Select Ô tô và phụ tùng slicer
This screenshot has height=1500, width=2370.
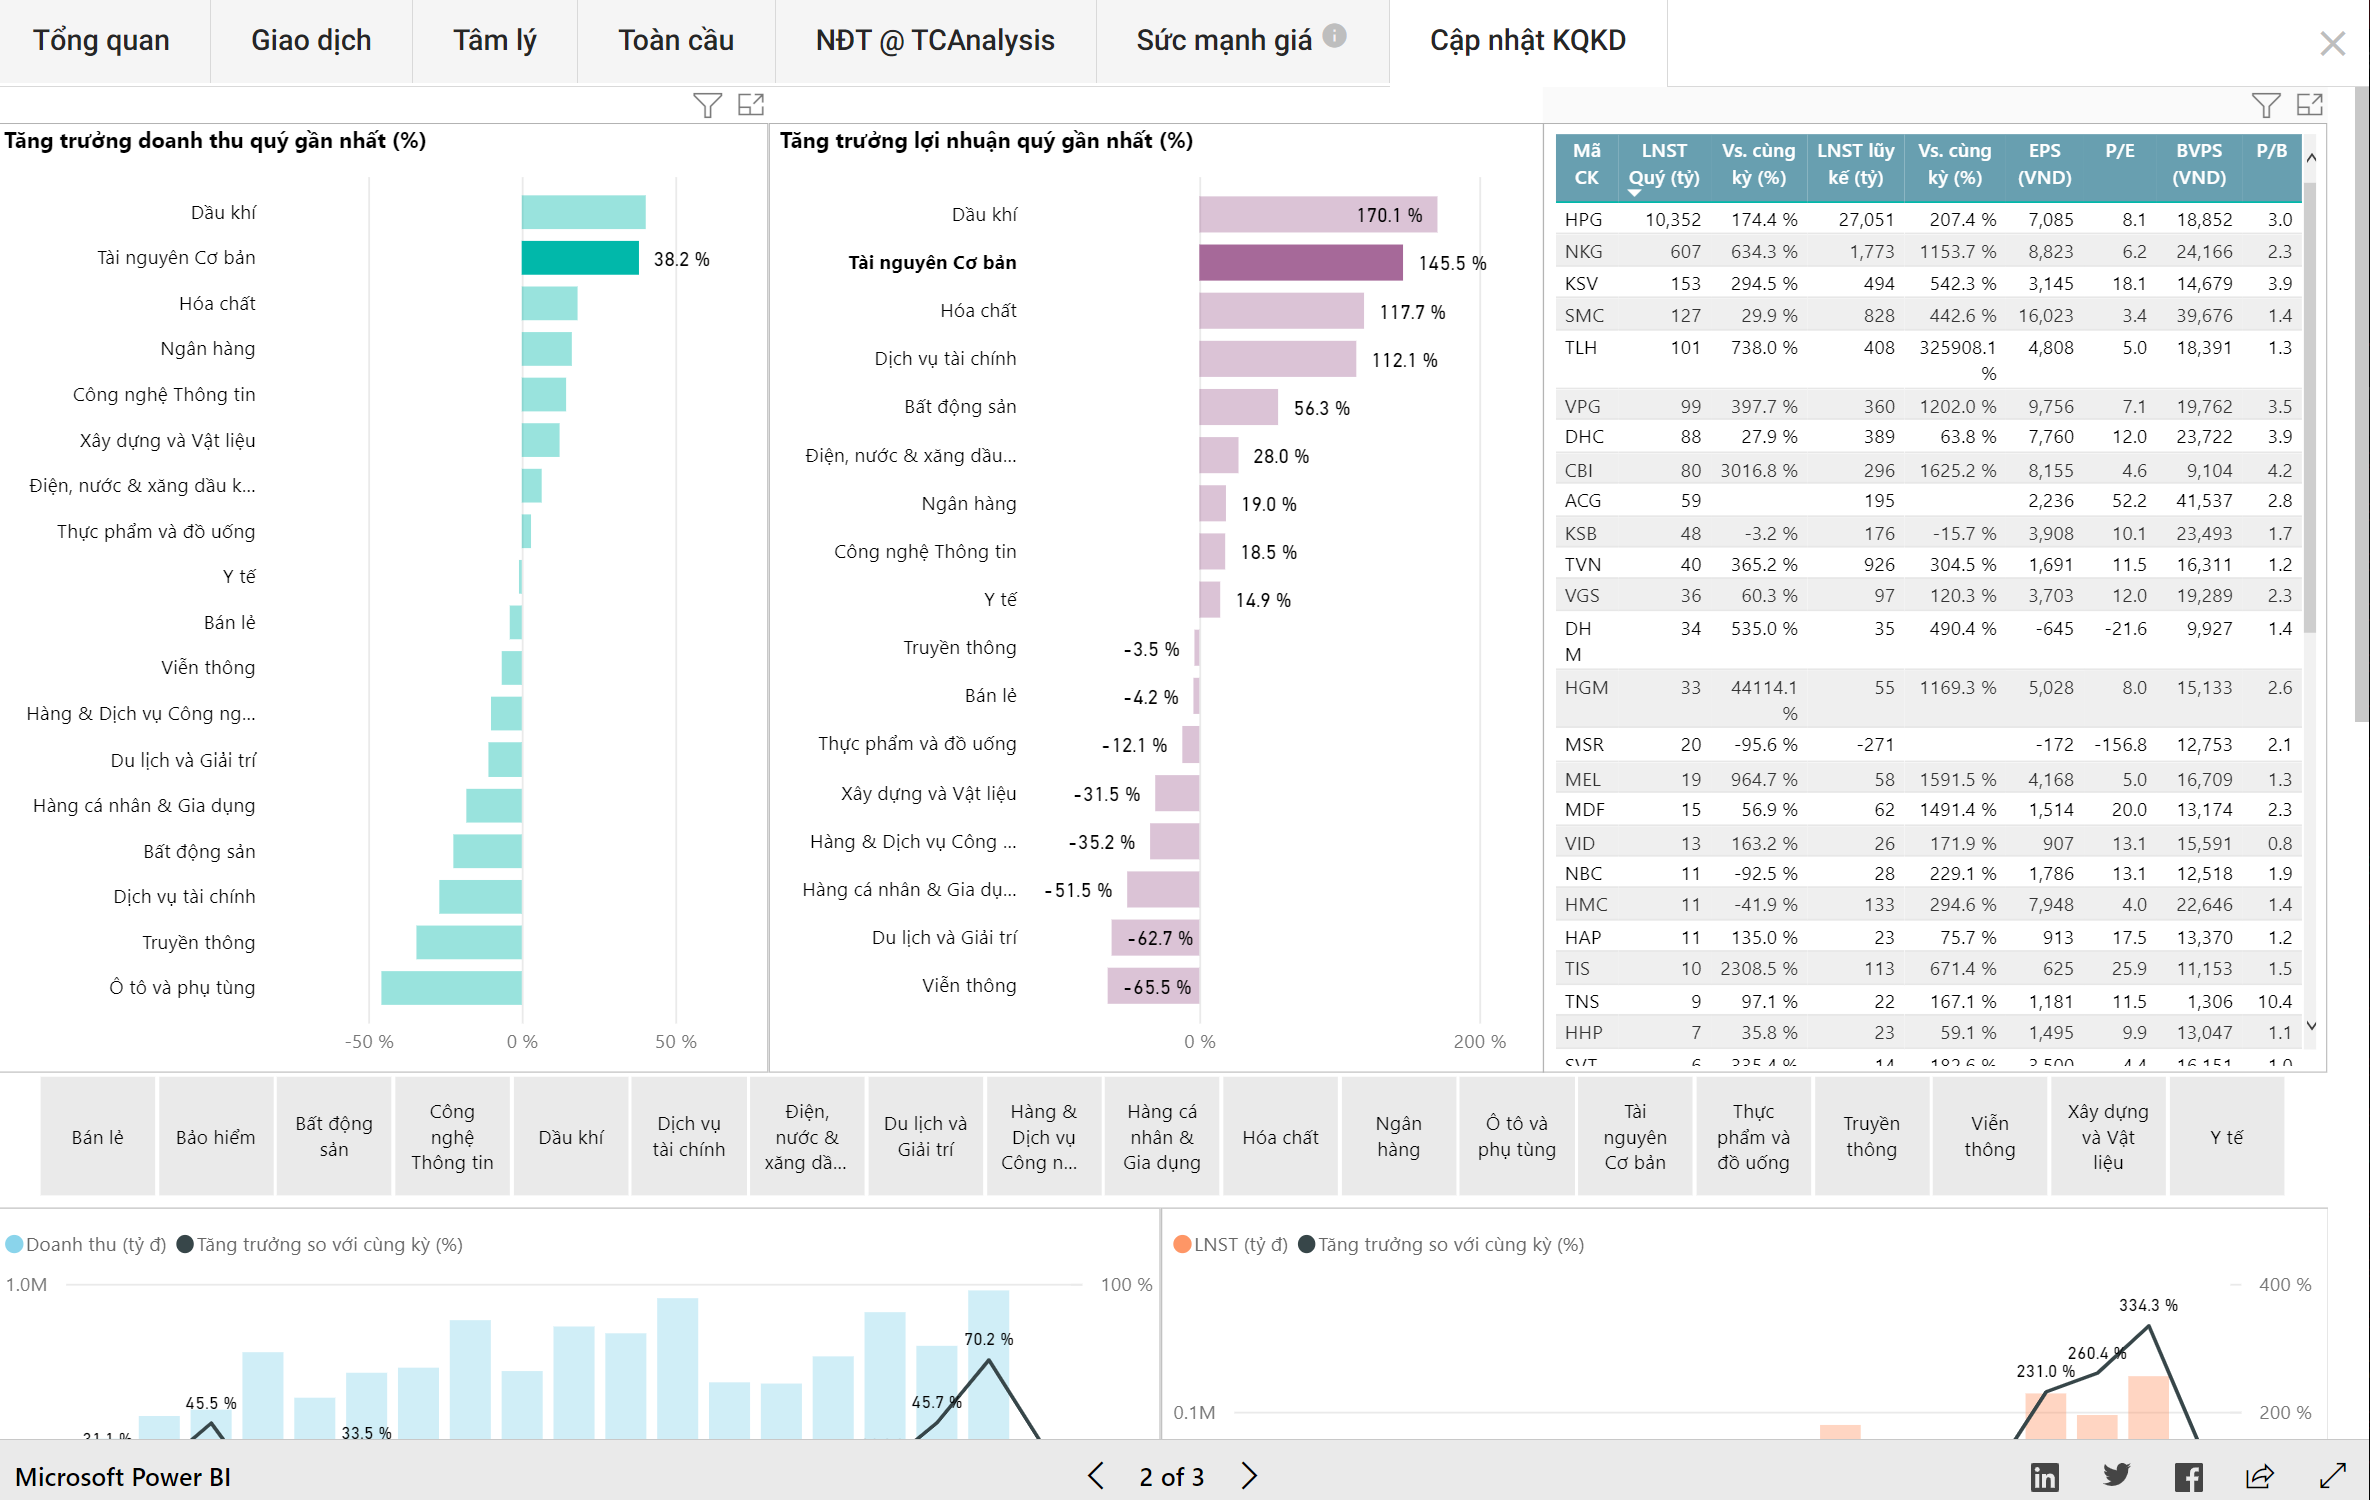click(x=1517, y=1137)
